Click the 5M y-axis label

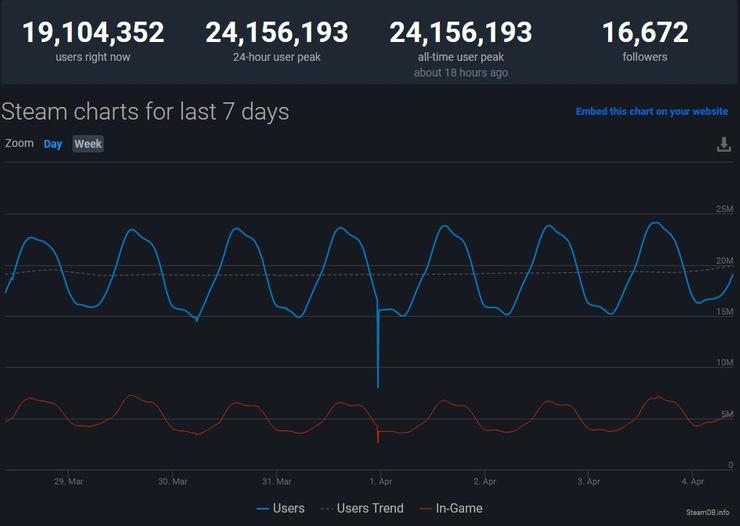coord(727,414)
